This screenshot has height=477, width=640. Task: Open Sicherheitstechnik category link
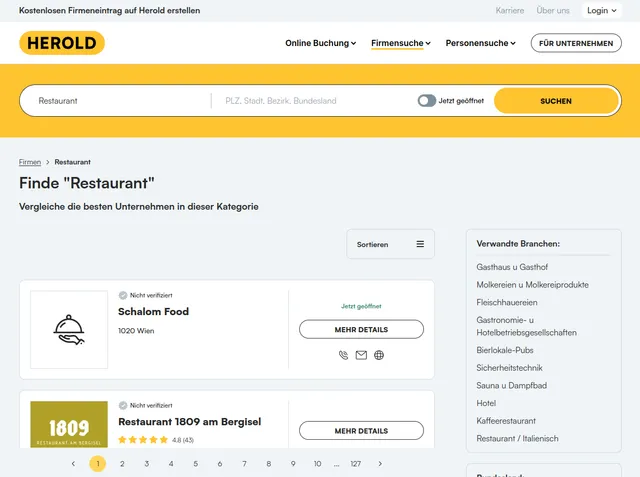tap(509, 368)
